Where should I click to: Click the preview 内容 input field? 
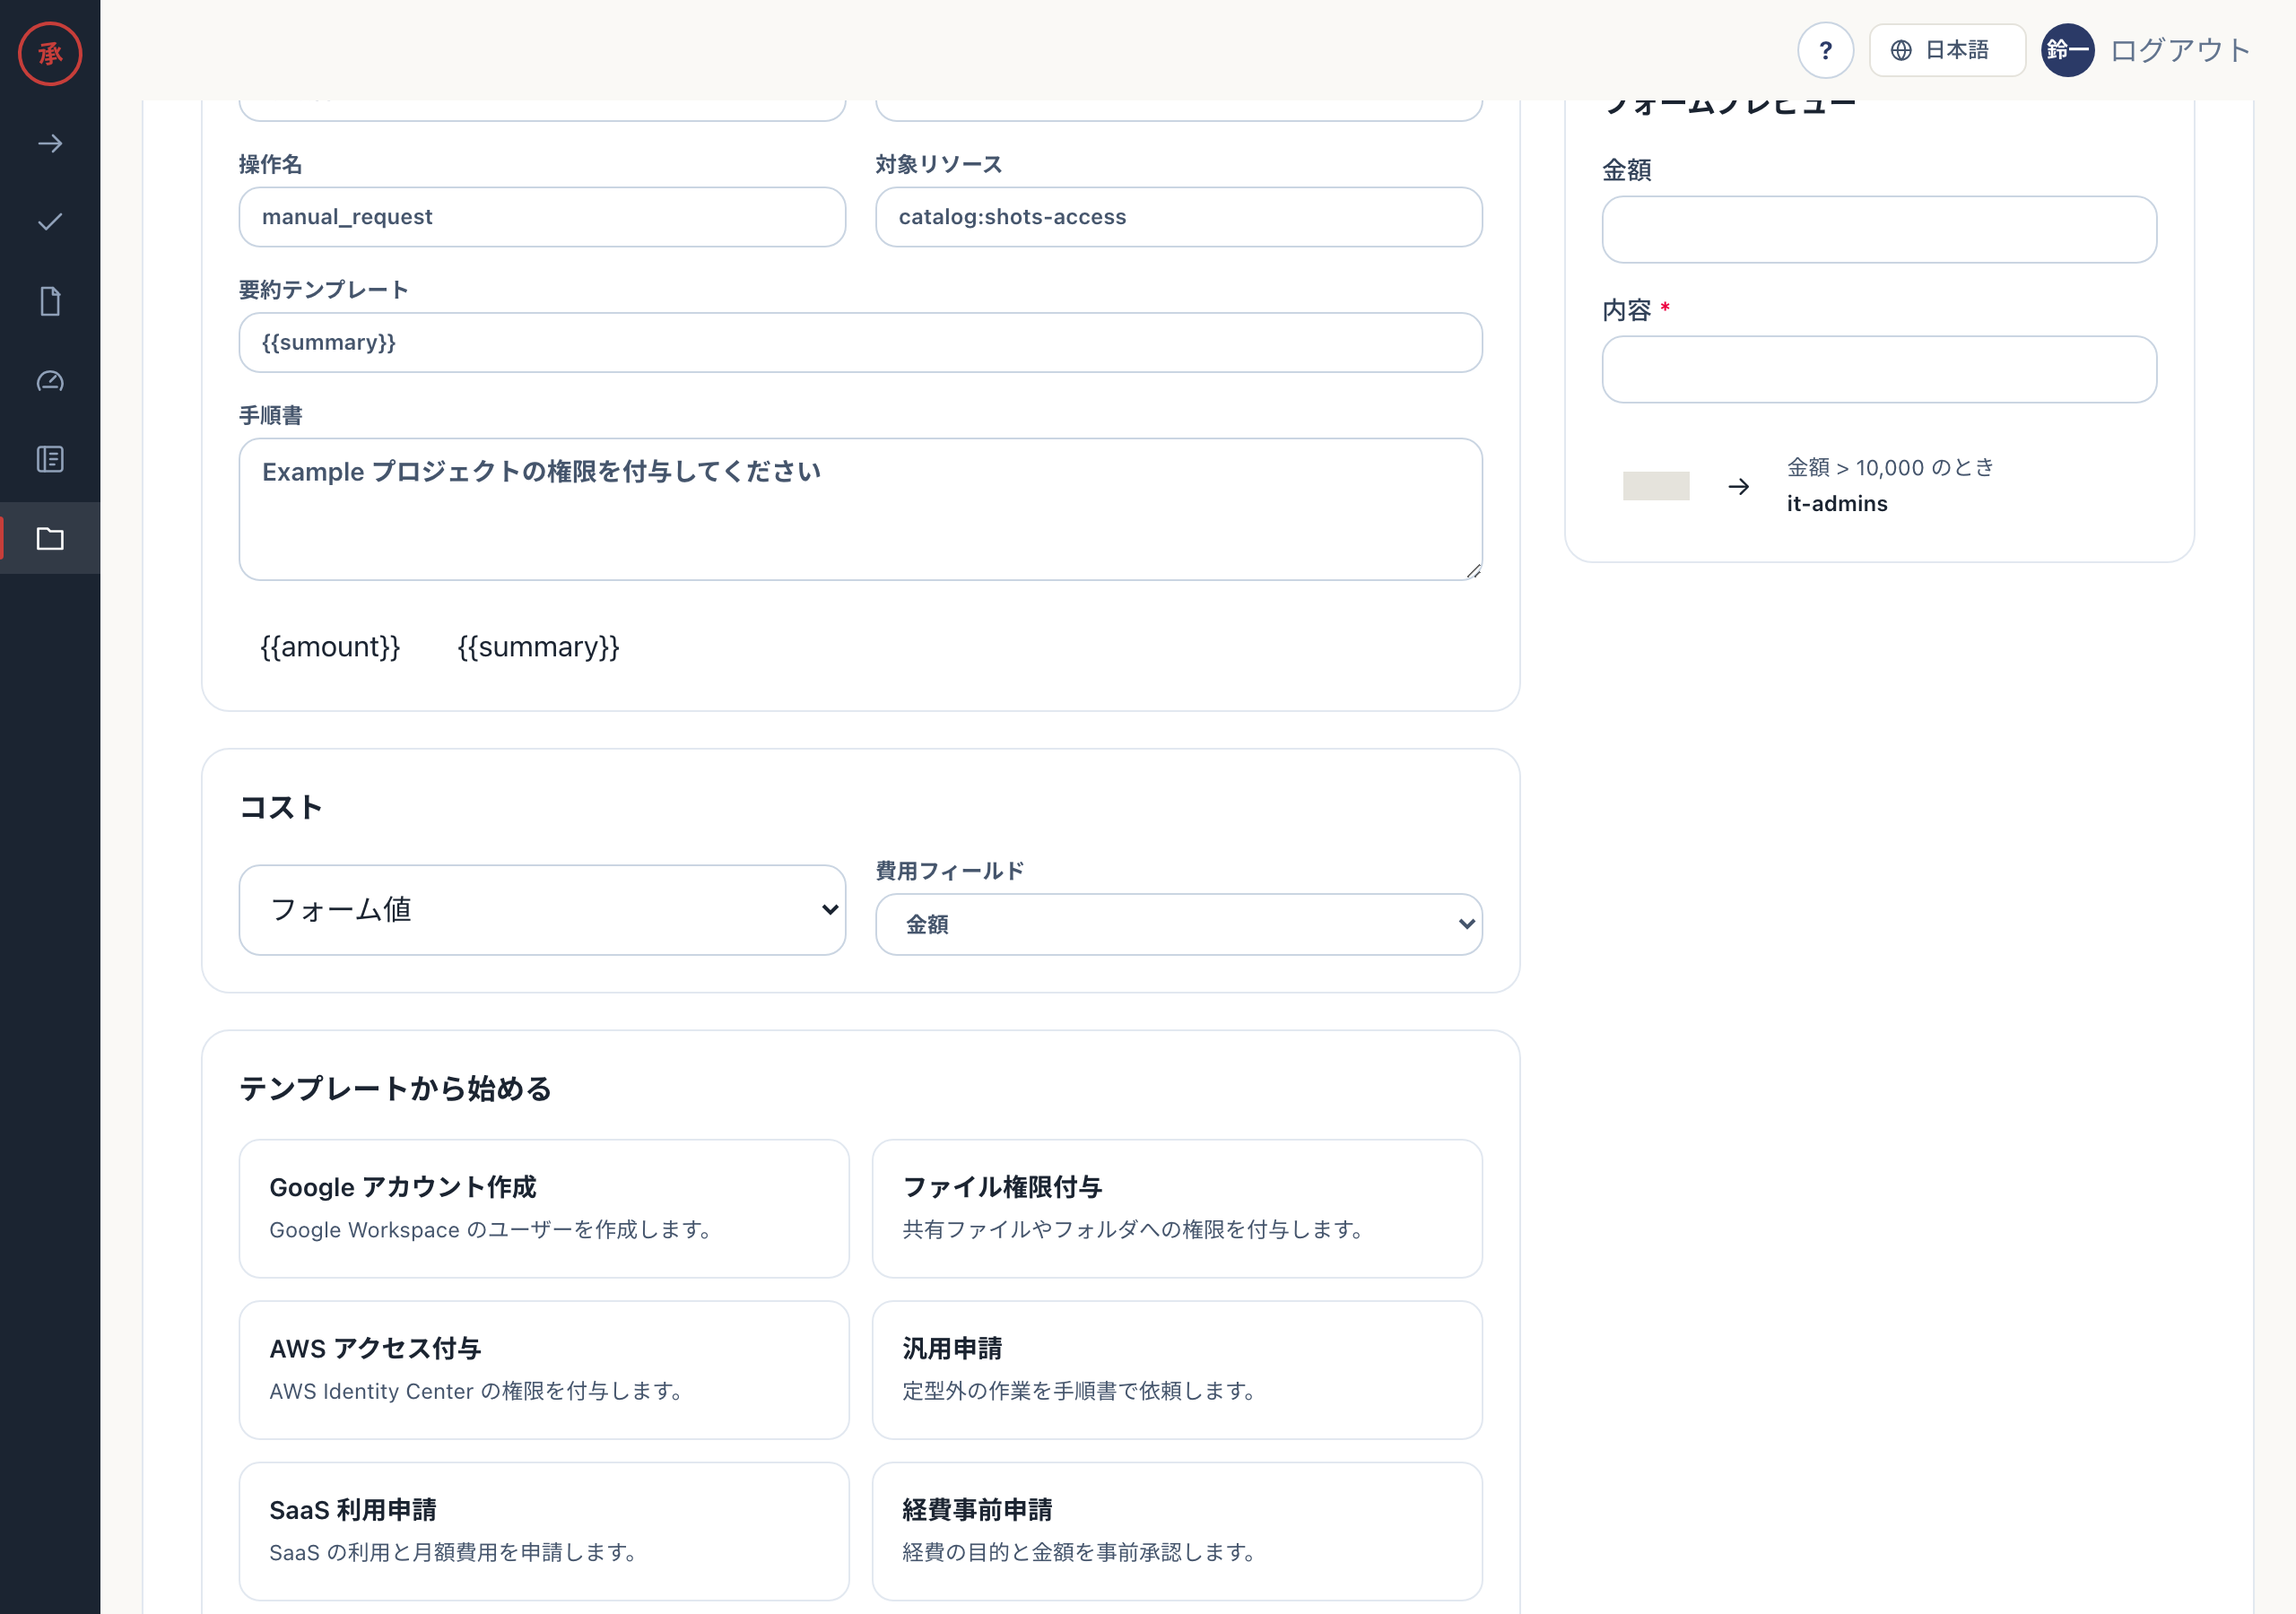point(1879,370)
